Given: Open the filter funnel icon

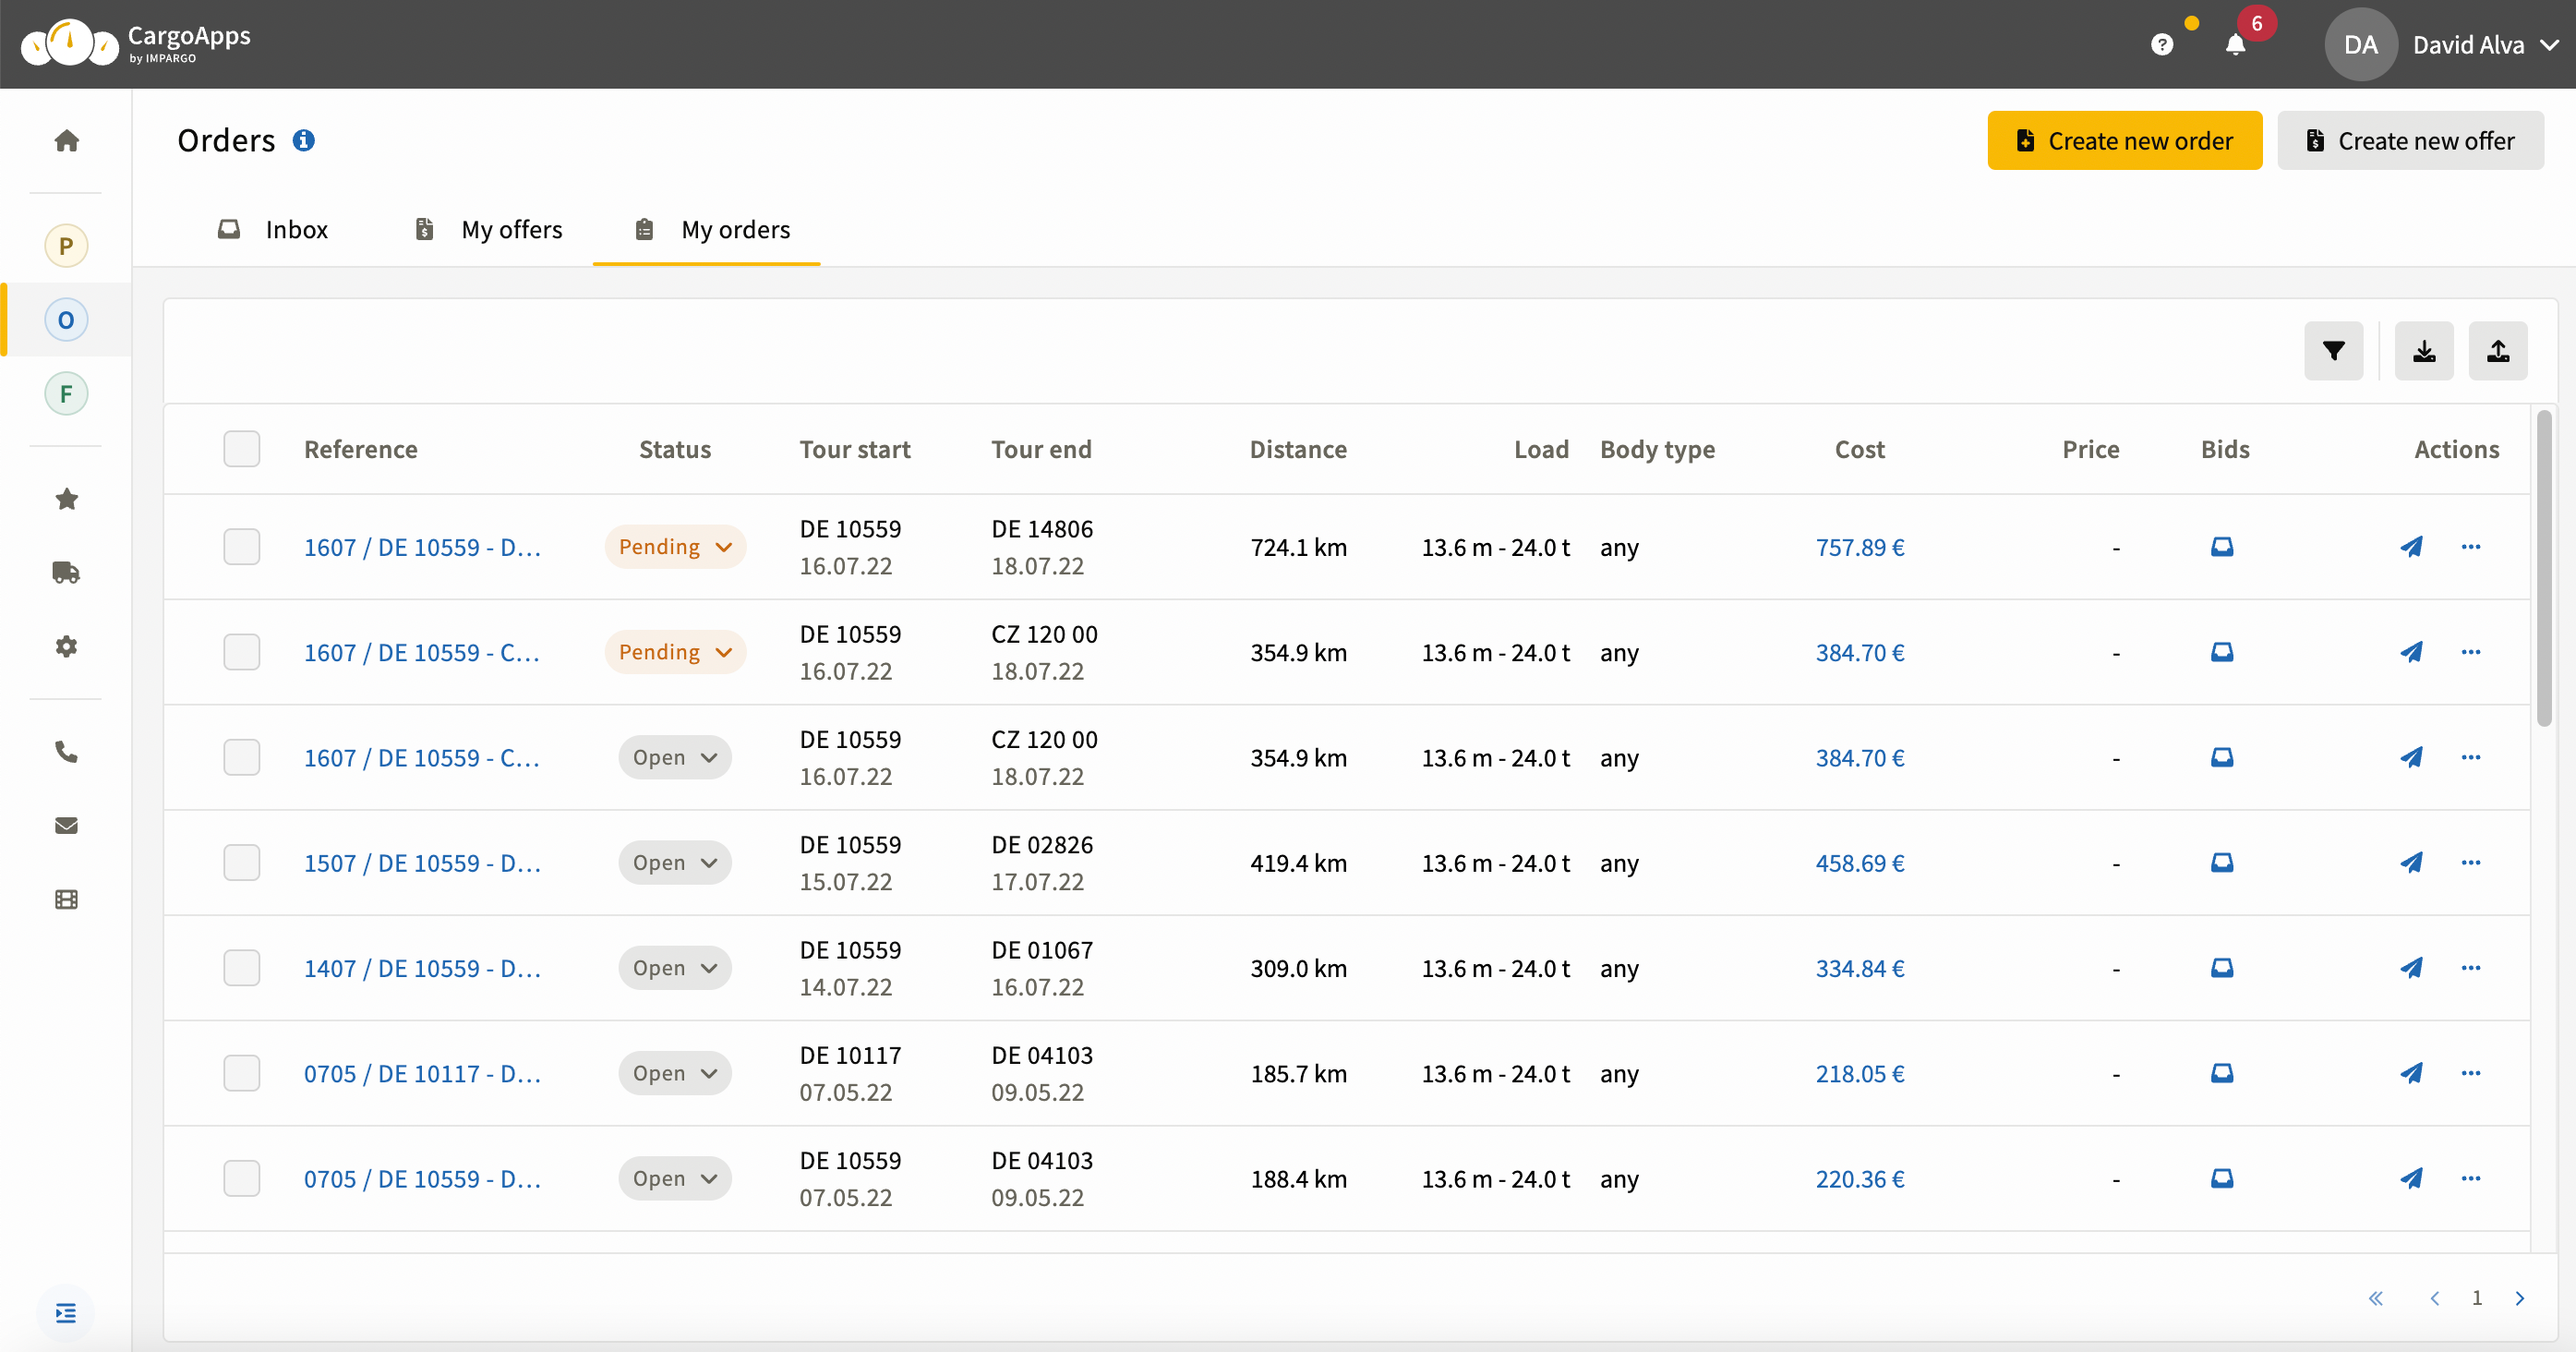Looking at the screenshot, I should (2333, 351).
